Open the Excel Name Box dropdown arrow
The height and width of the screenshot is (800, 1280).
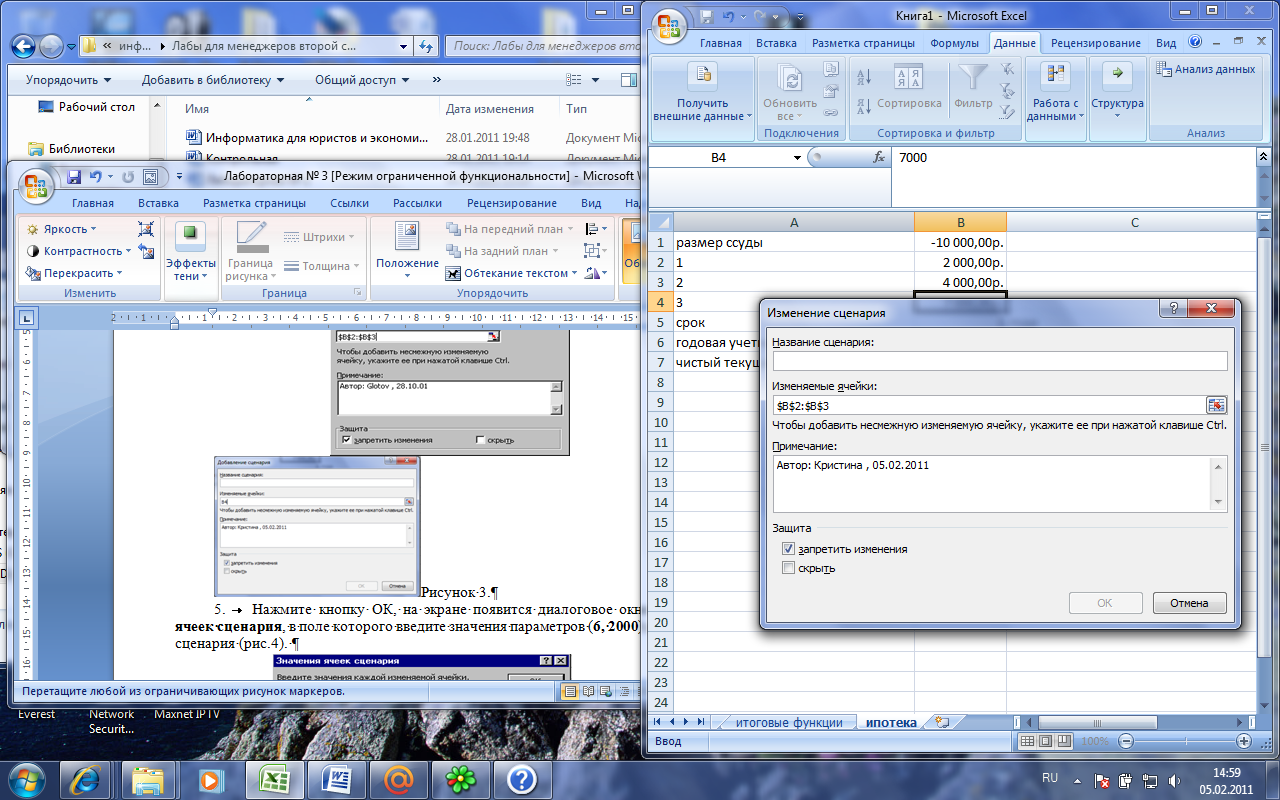(x=797, y=158)
